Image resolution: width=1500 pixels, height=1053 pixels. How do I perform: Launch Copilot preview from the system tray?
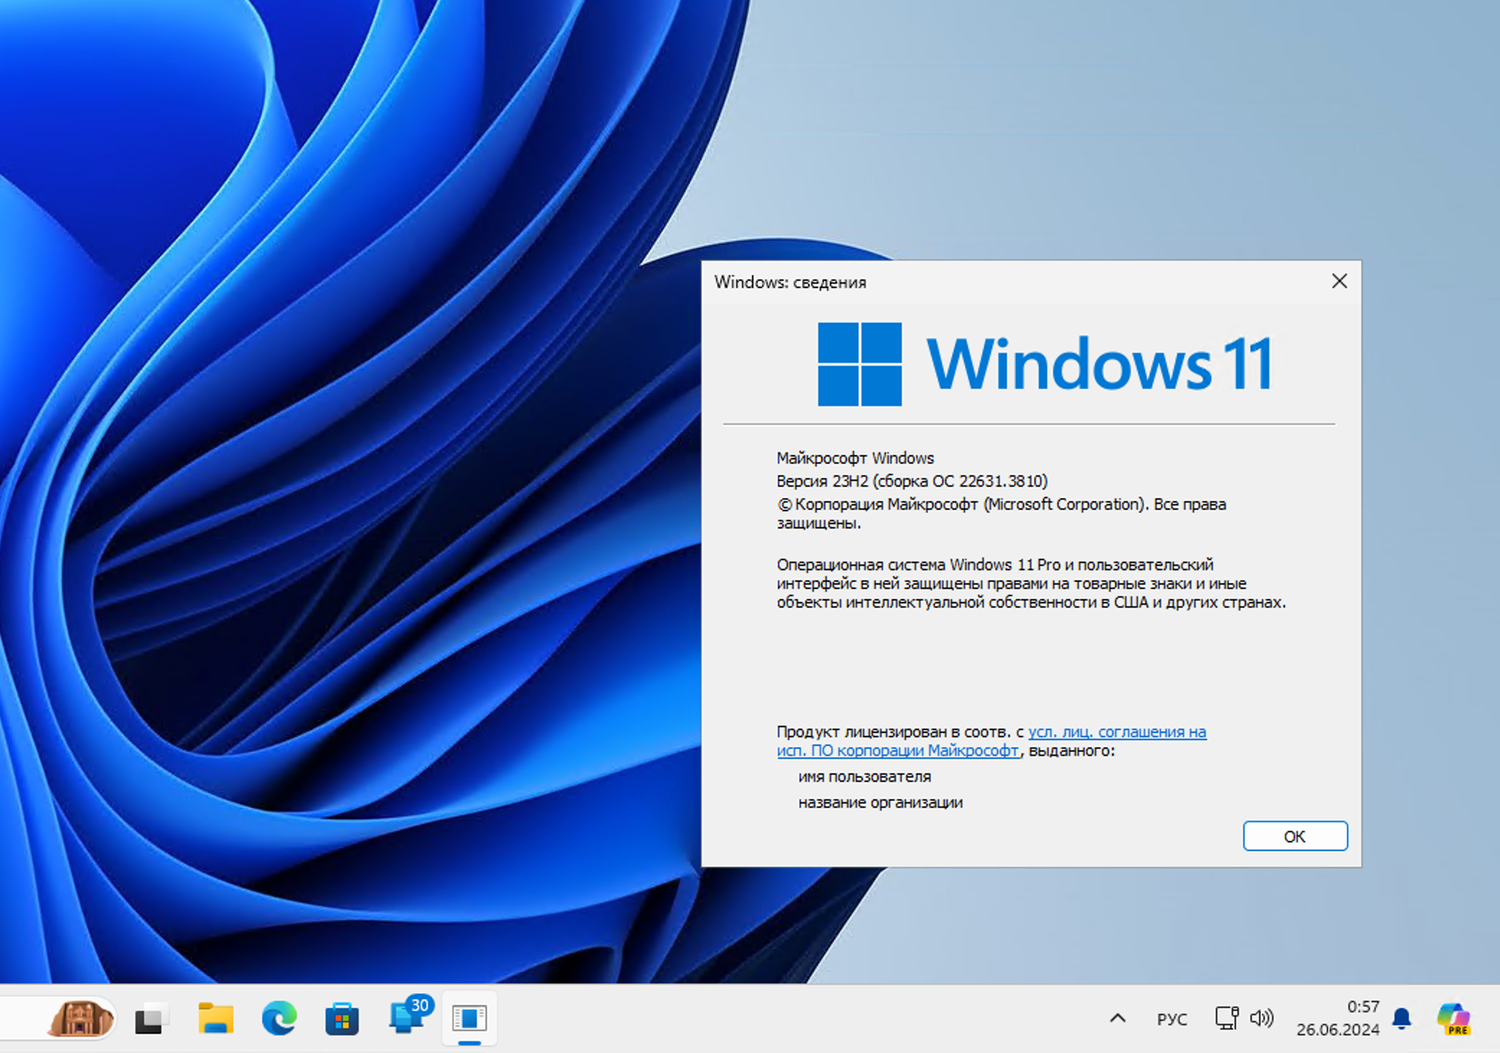[x=1453, y=1018]
